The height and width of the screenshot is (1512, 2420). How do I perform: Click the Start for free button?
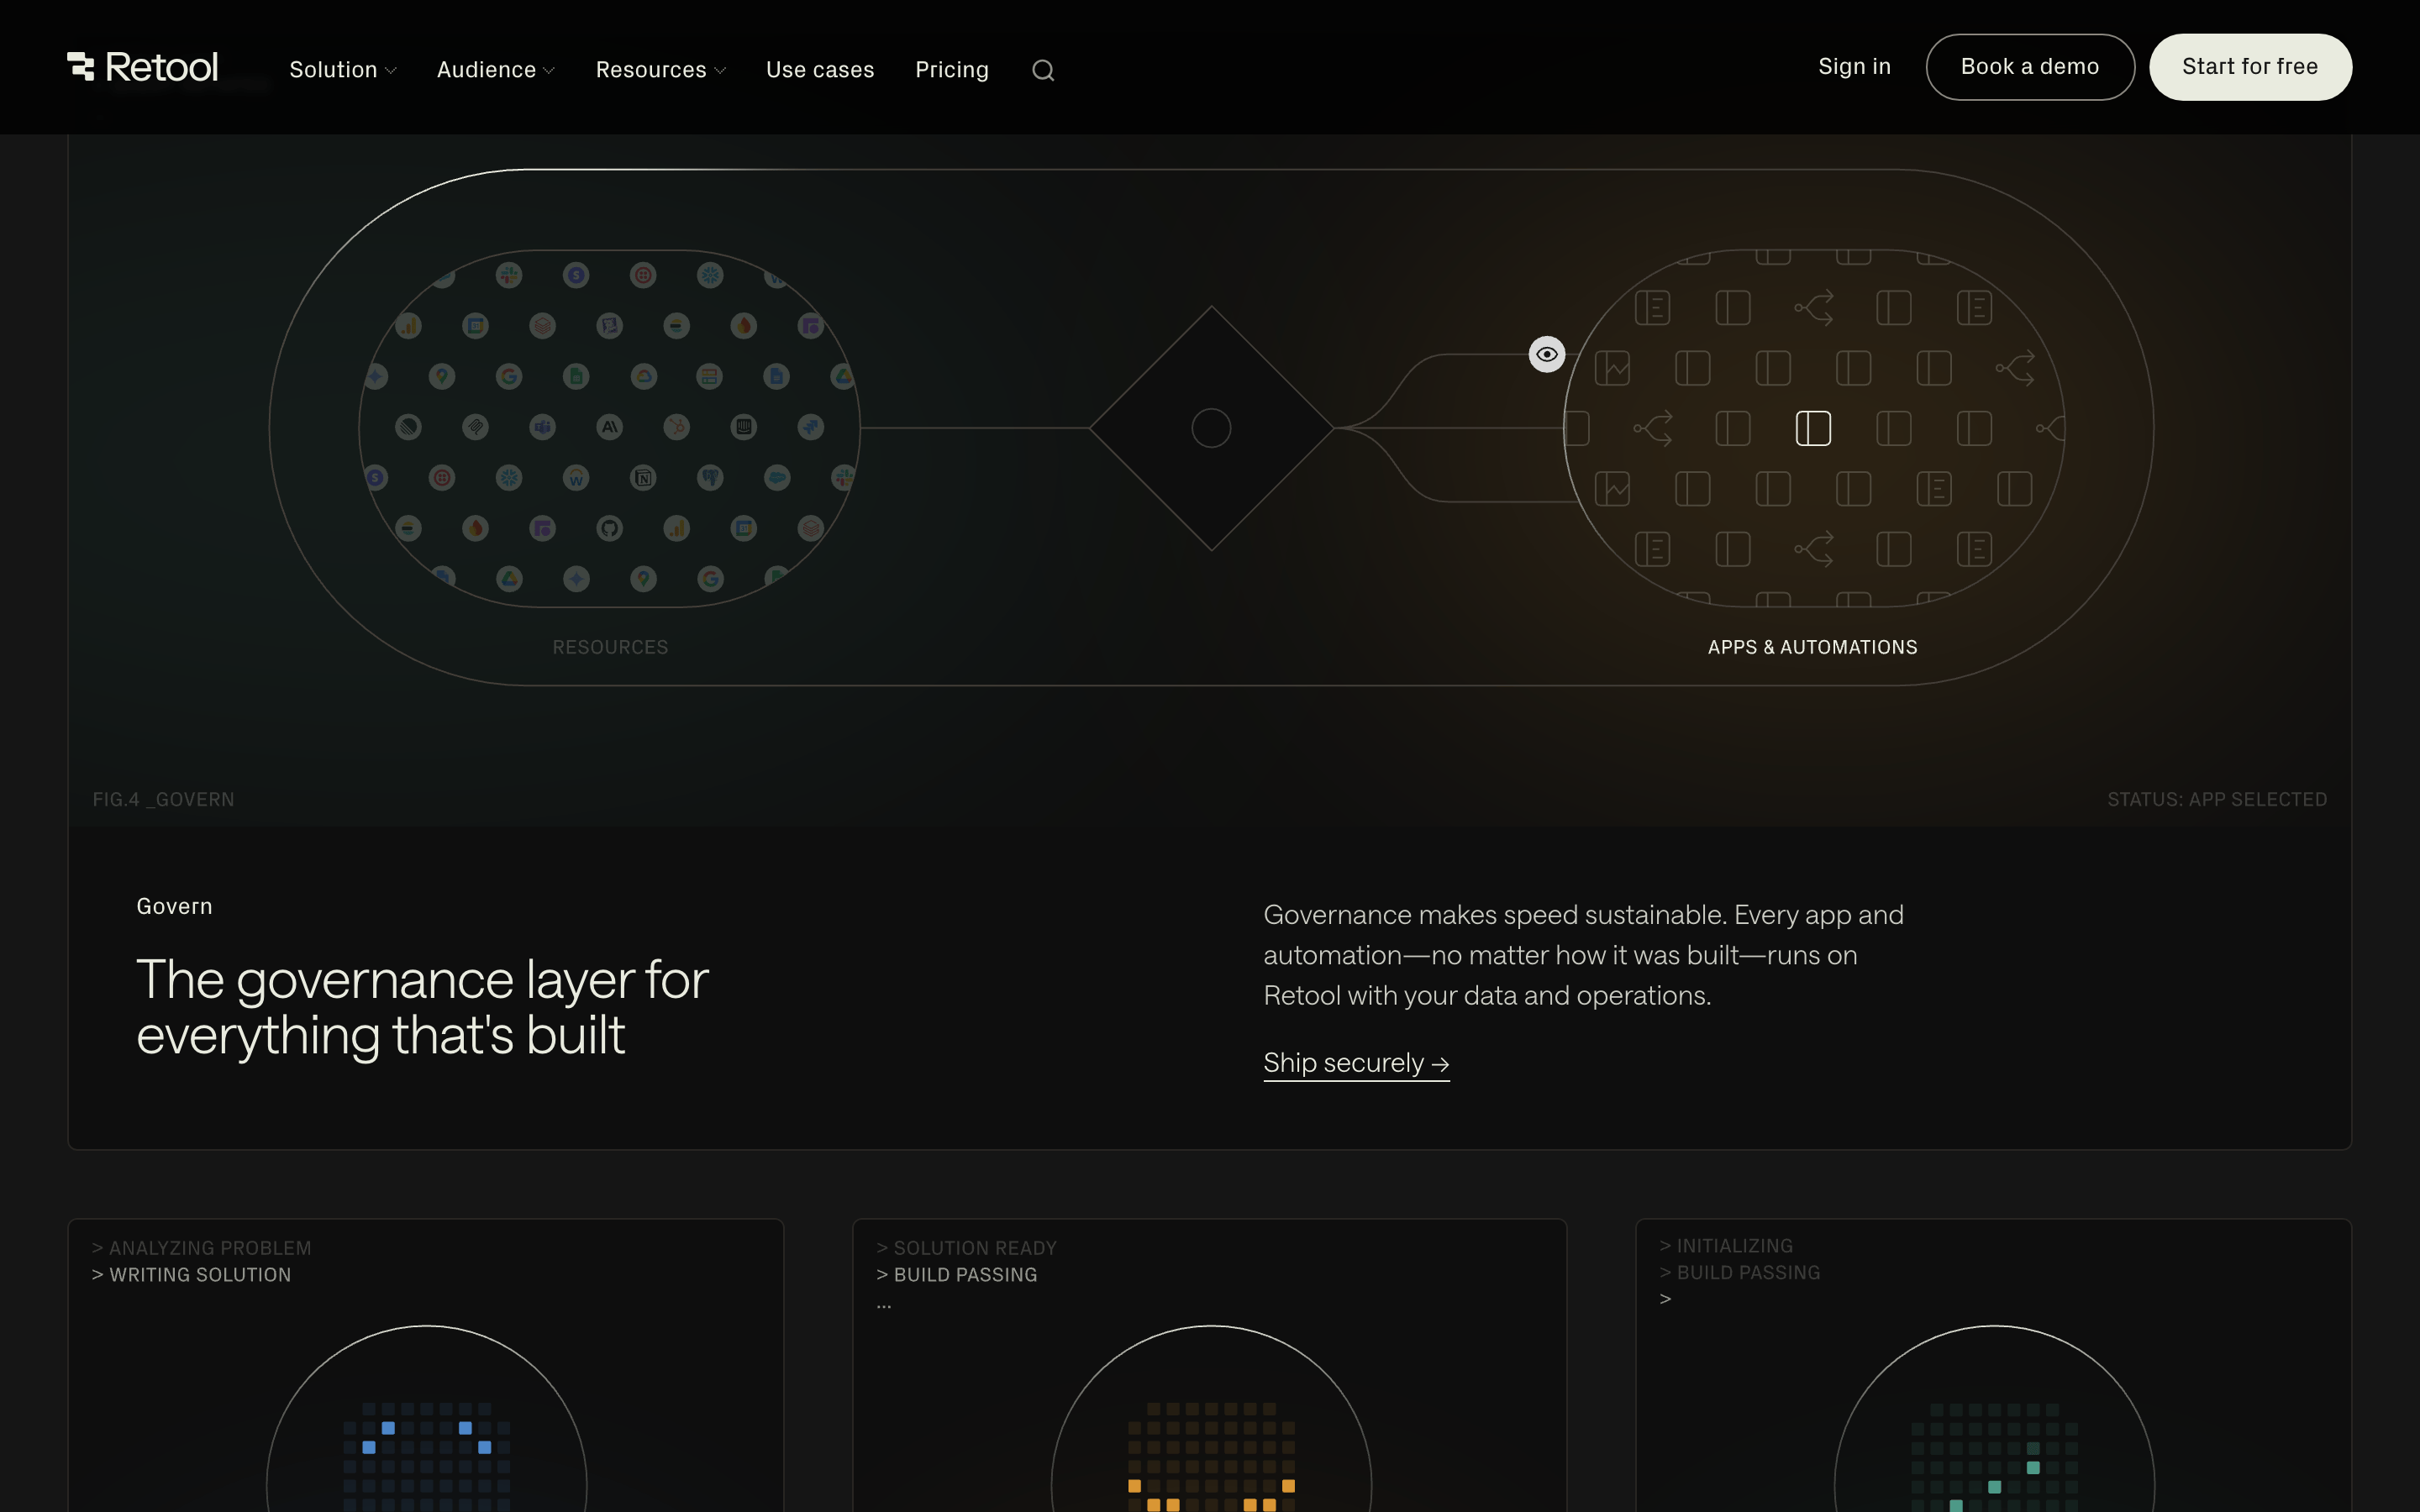click(x=2250, y=67)
